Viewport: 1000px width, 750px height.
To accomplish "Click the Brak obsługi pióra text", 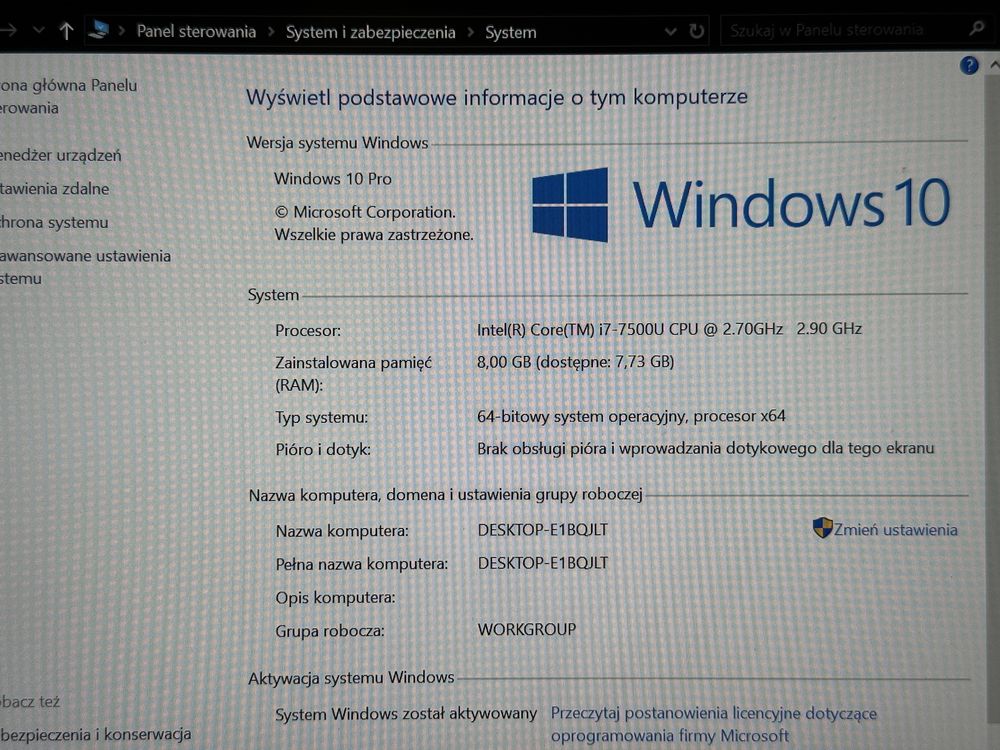I will click(x=705, y=448).
